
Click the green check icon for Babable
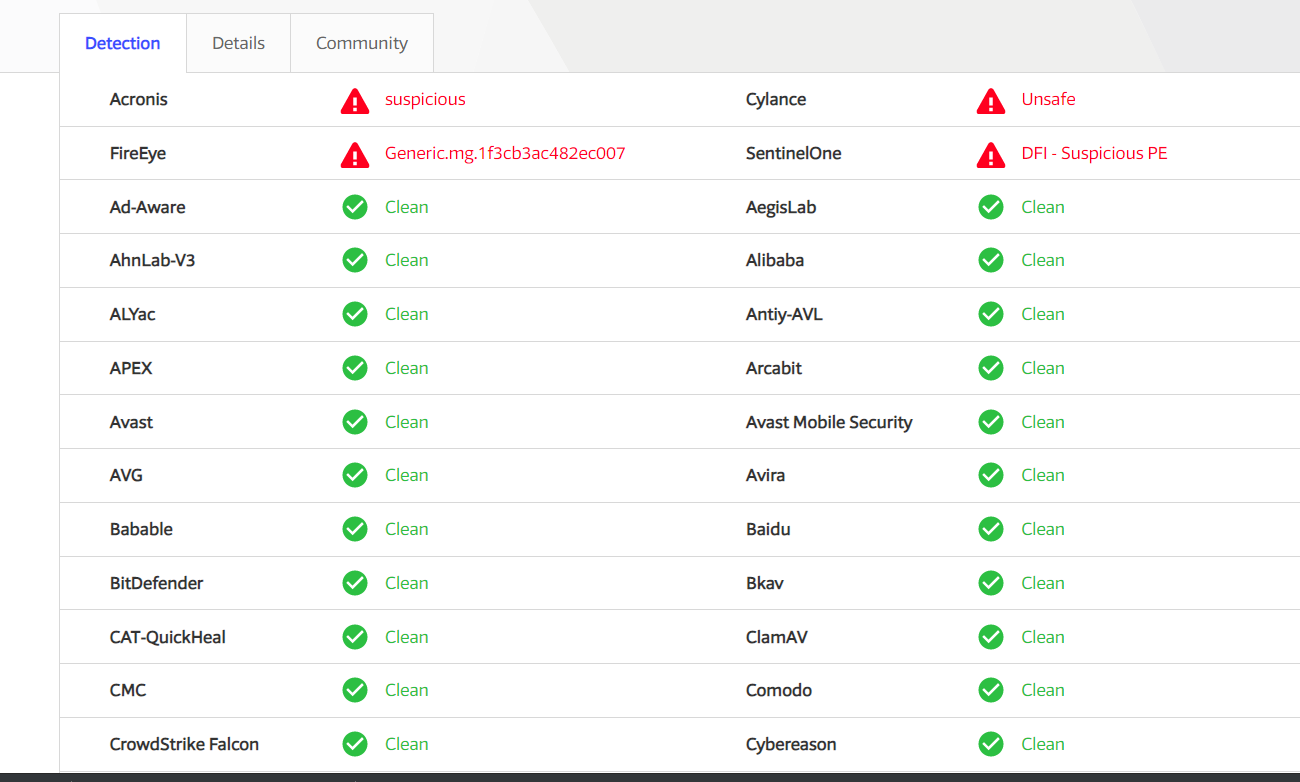(355, 529)
